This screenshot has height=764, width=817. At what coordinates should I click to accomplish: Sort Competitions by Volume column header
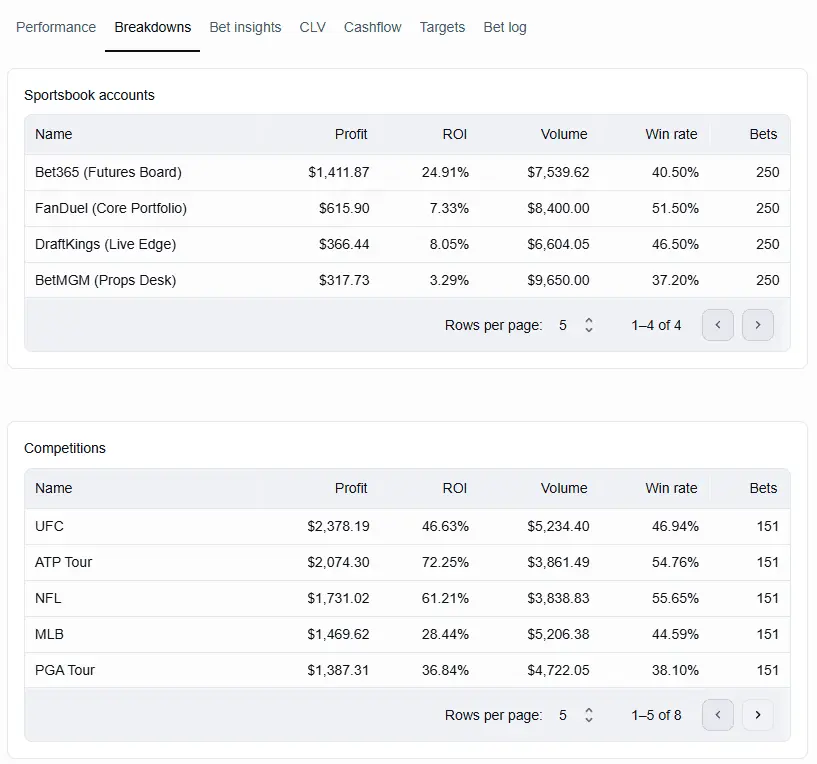pyautogui.click(x=564, y=488)
